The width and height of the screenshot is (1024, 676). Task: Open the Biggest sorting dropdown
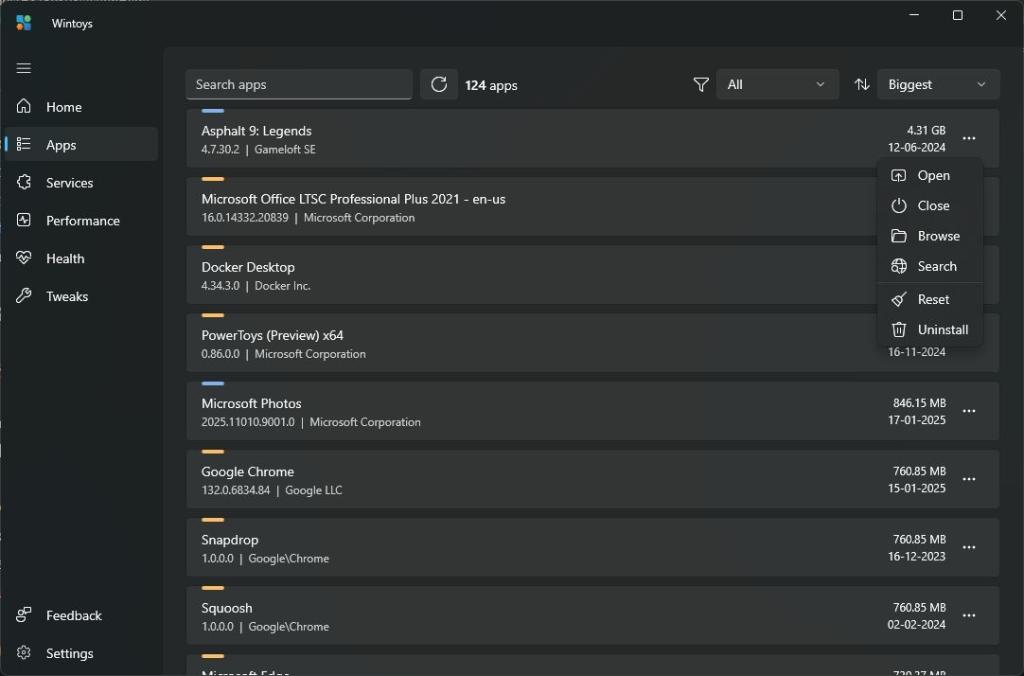tap(937, 84)
